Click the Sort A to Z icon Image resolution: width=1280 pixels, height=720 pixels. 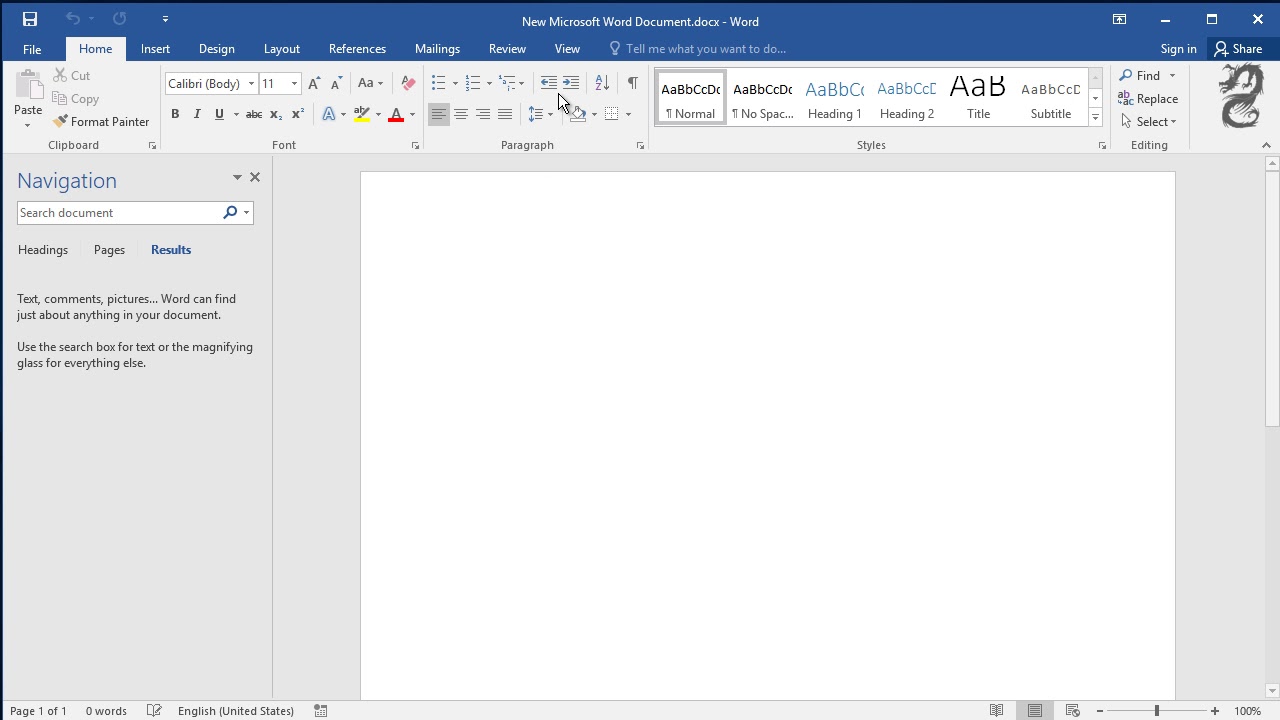(x=602, y=83)
